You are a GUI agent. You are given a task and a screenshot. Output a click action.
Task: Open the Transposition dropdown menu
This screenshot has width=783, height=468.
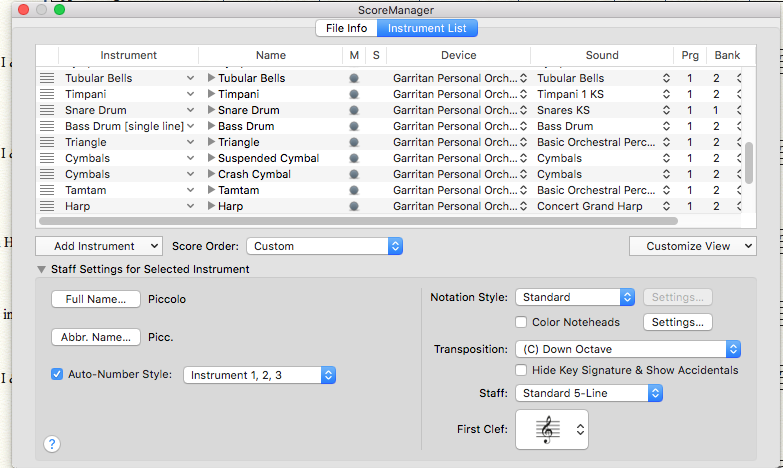[628, 349]
